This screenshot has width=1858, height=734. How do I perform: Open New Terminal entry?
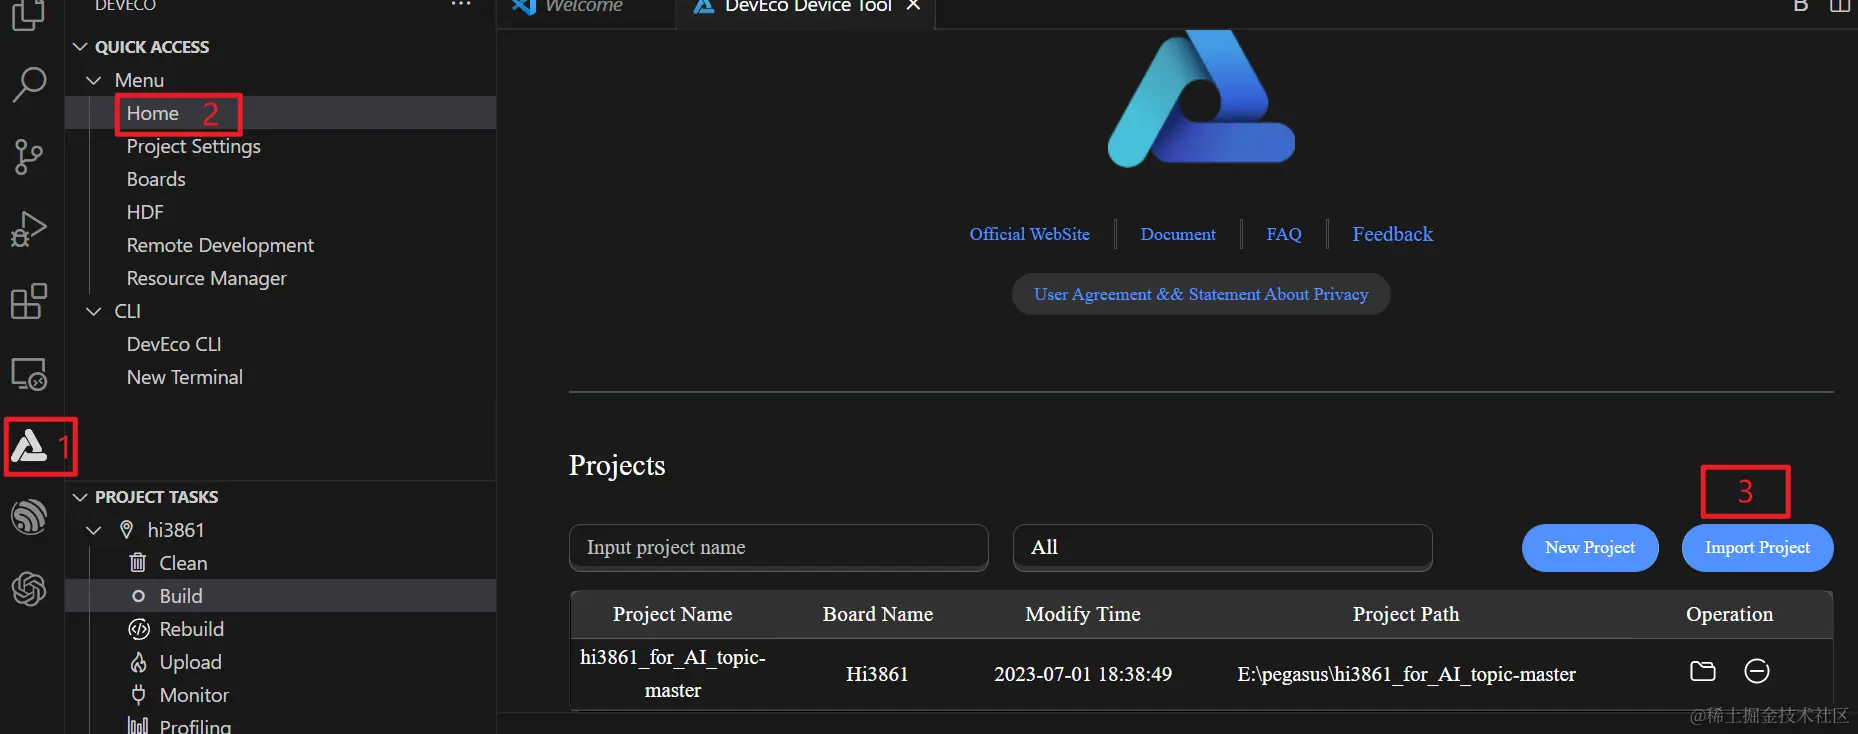coord(184,377)
